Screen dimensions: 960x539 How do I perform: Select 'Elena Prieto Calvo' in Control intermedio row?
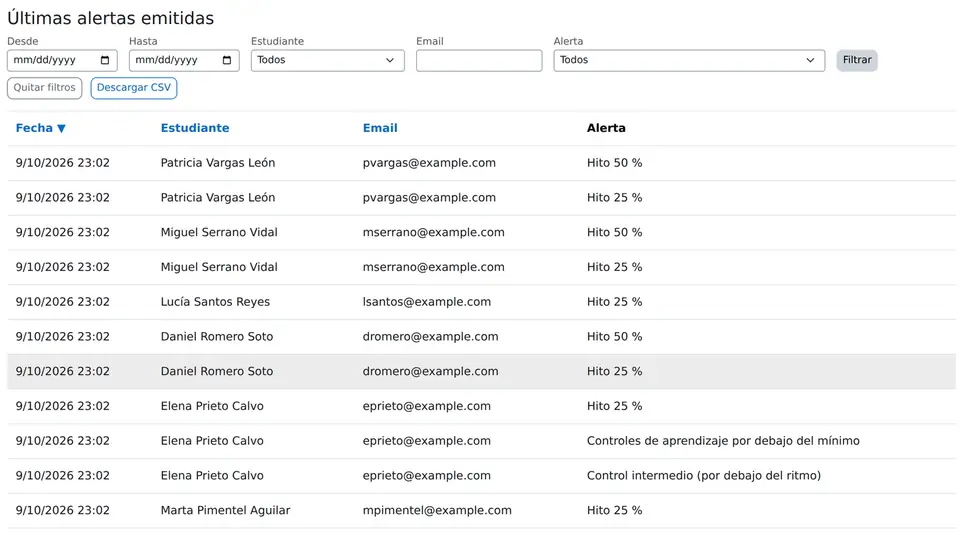click(x=212, y=476)
